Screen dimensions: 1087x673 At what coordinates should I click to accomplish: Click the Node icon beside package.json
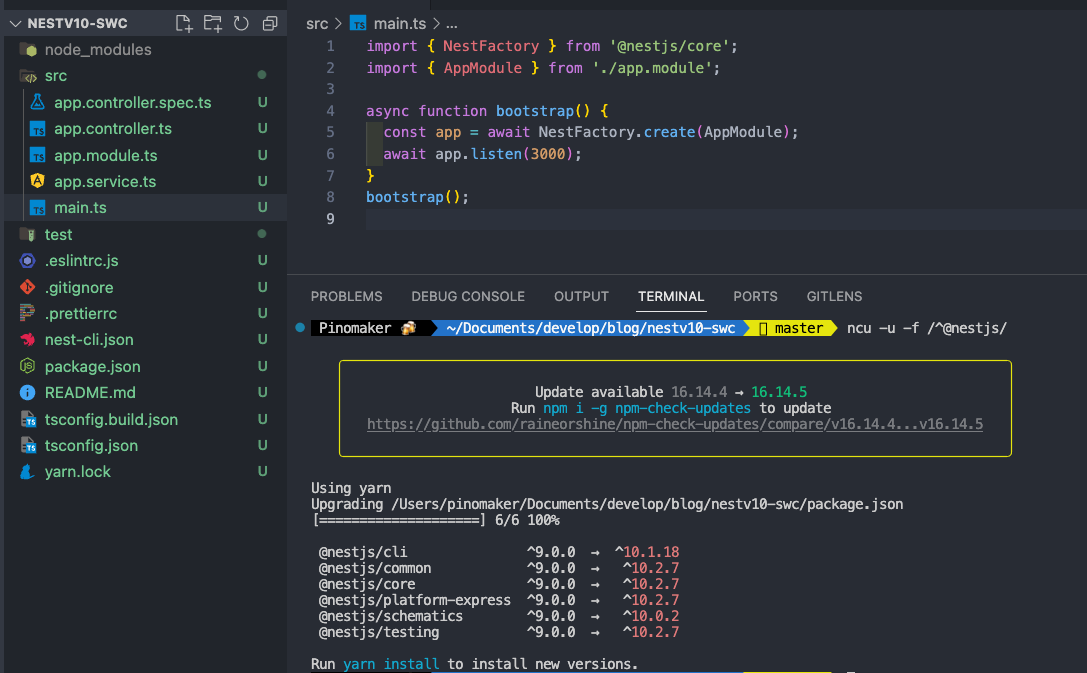click(x=28, y=366)
